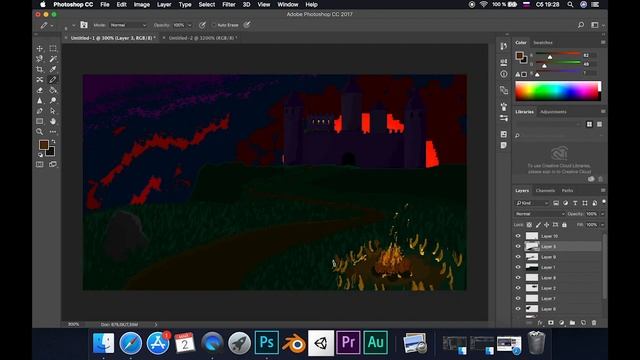This screenshot has width=640, height=360.
Task: Open the Color panel flyout menu
Action: click(603, 42)
